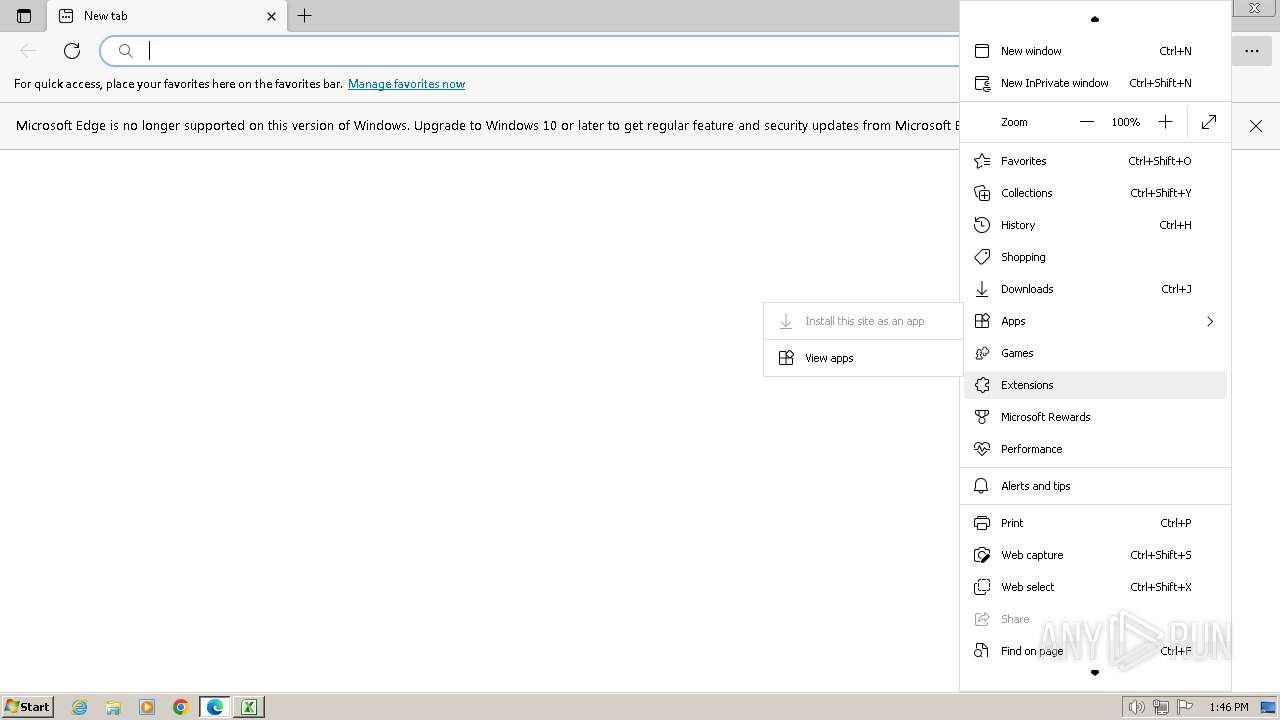The image size is (1280, 720).
Task: Open the Manage favorites now link
Action: 406,84
